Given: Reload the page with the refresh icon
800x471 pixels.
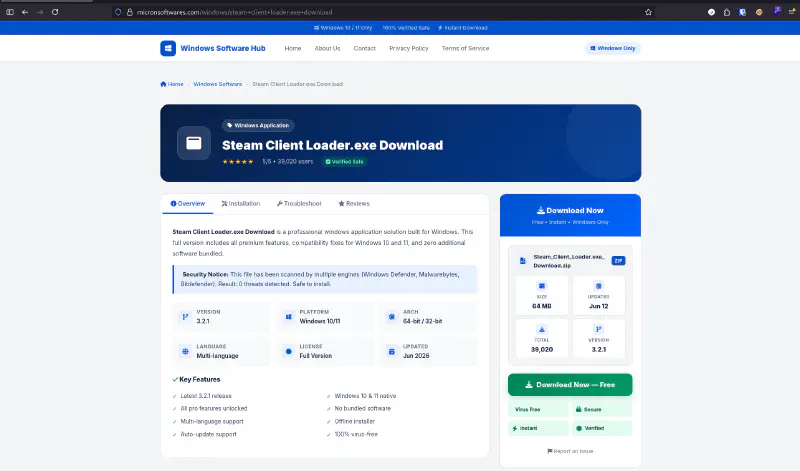Looking at the screenshot, I should 55,12.
